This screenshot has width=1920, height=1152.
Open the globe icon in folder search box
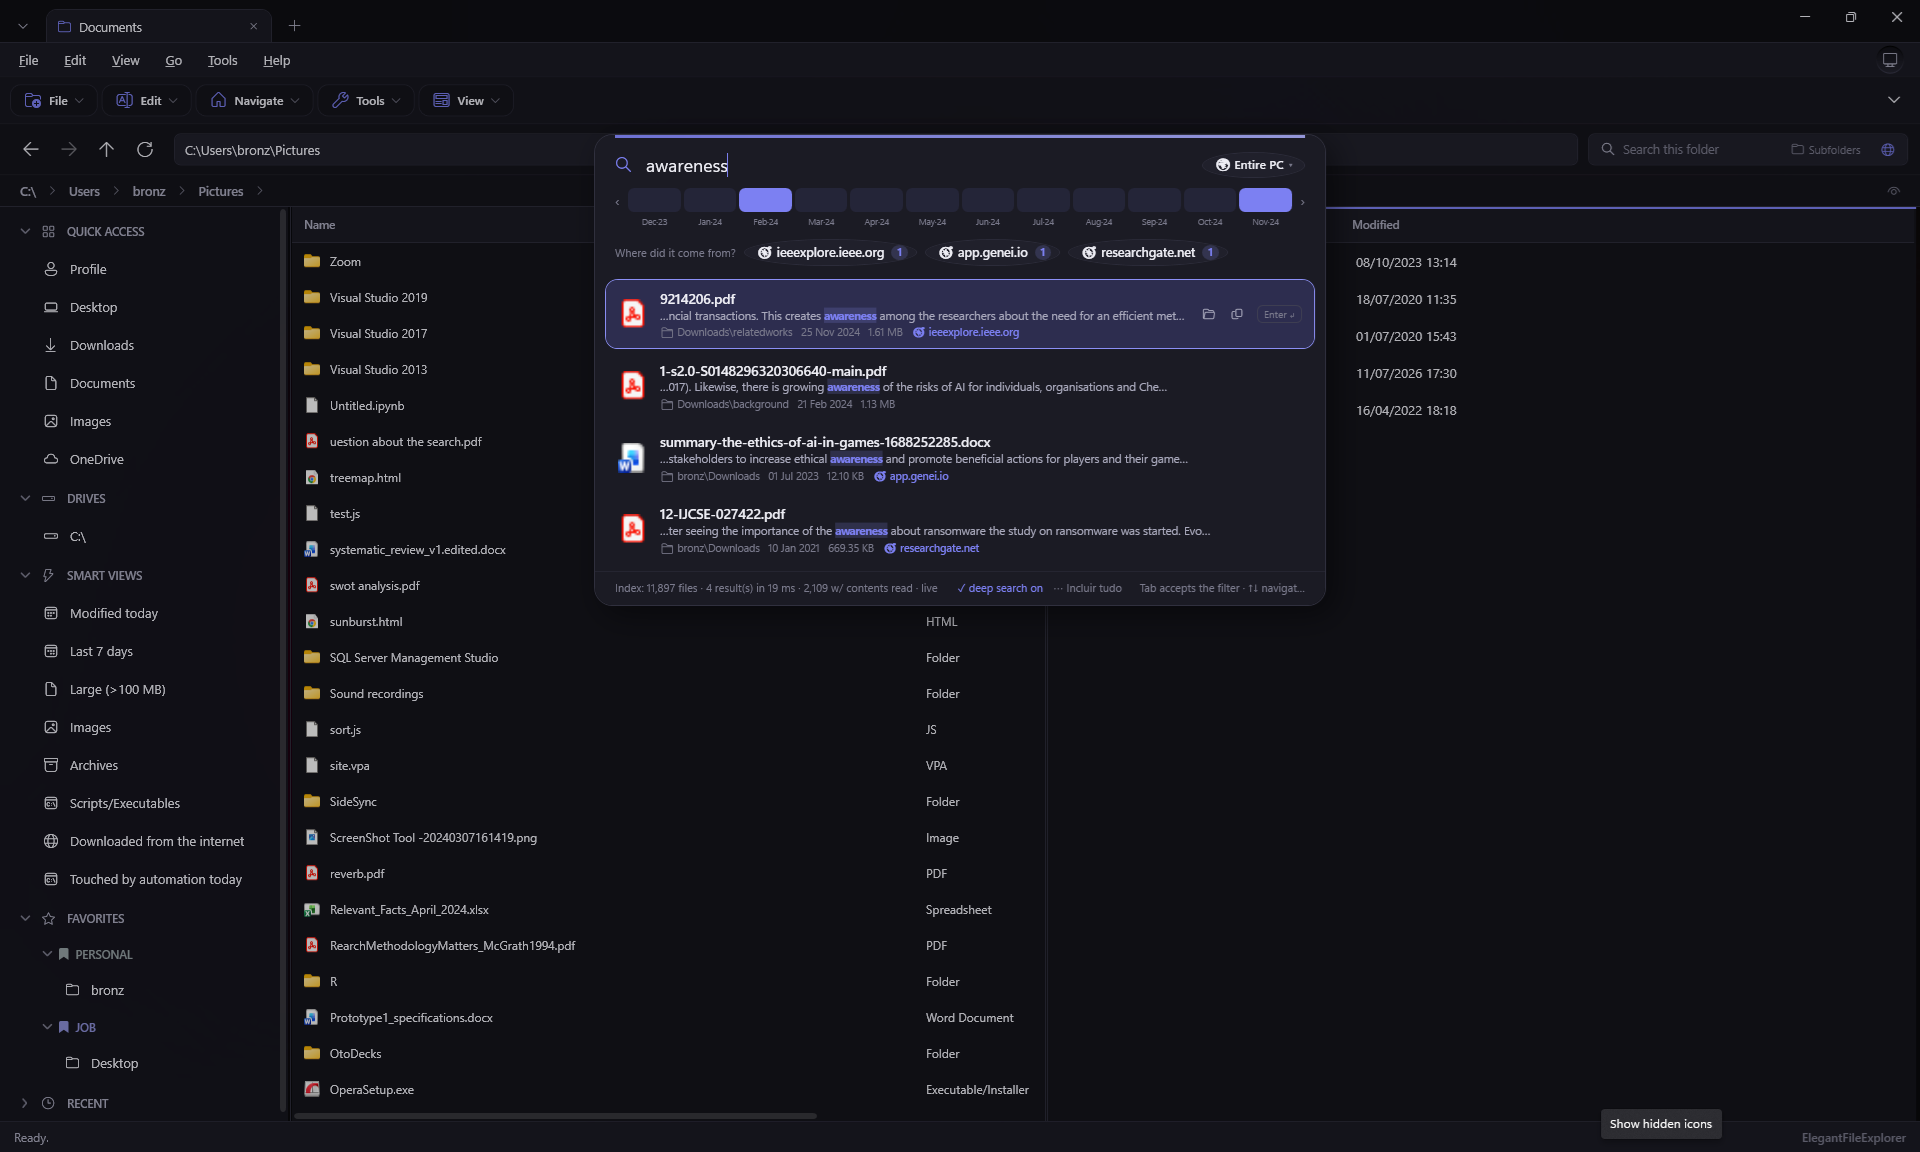click(x=1888, y=150)
